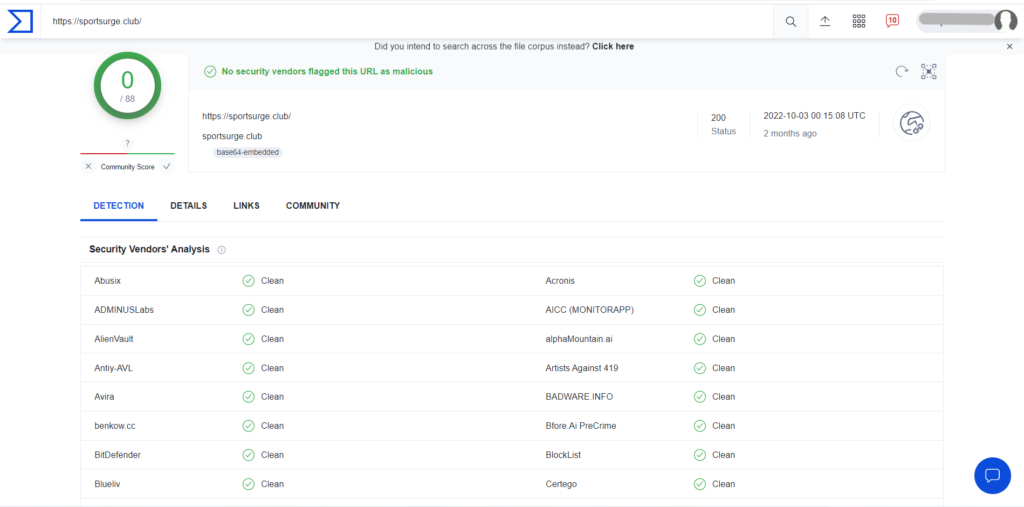The width and height of the screenshot is (1024, 507).
Task: Switch to the DETECTION tab
Action: click(119, 206)
